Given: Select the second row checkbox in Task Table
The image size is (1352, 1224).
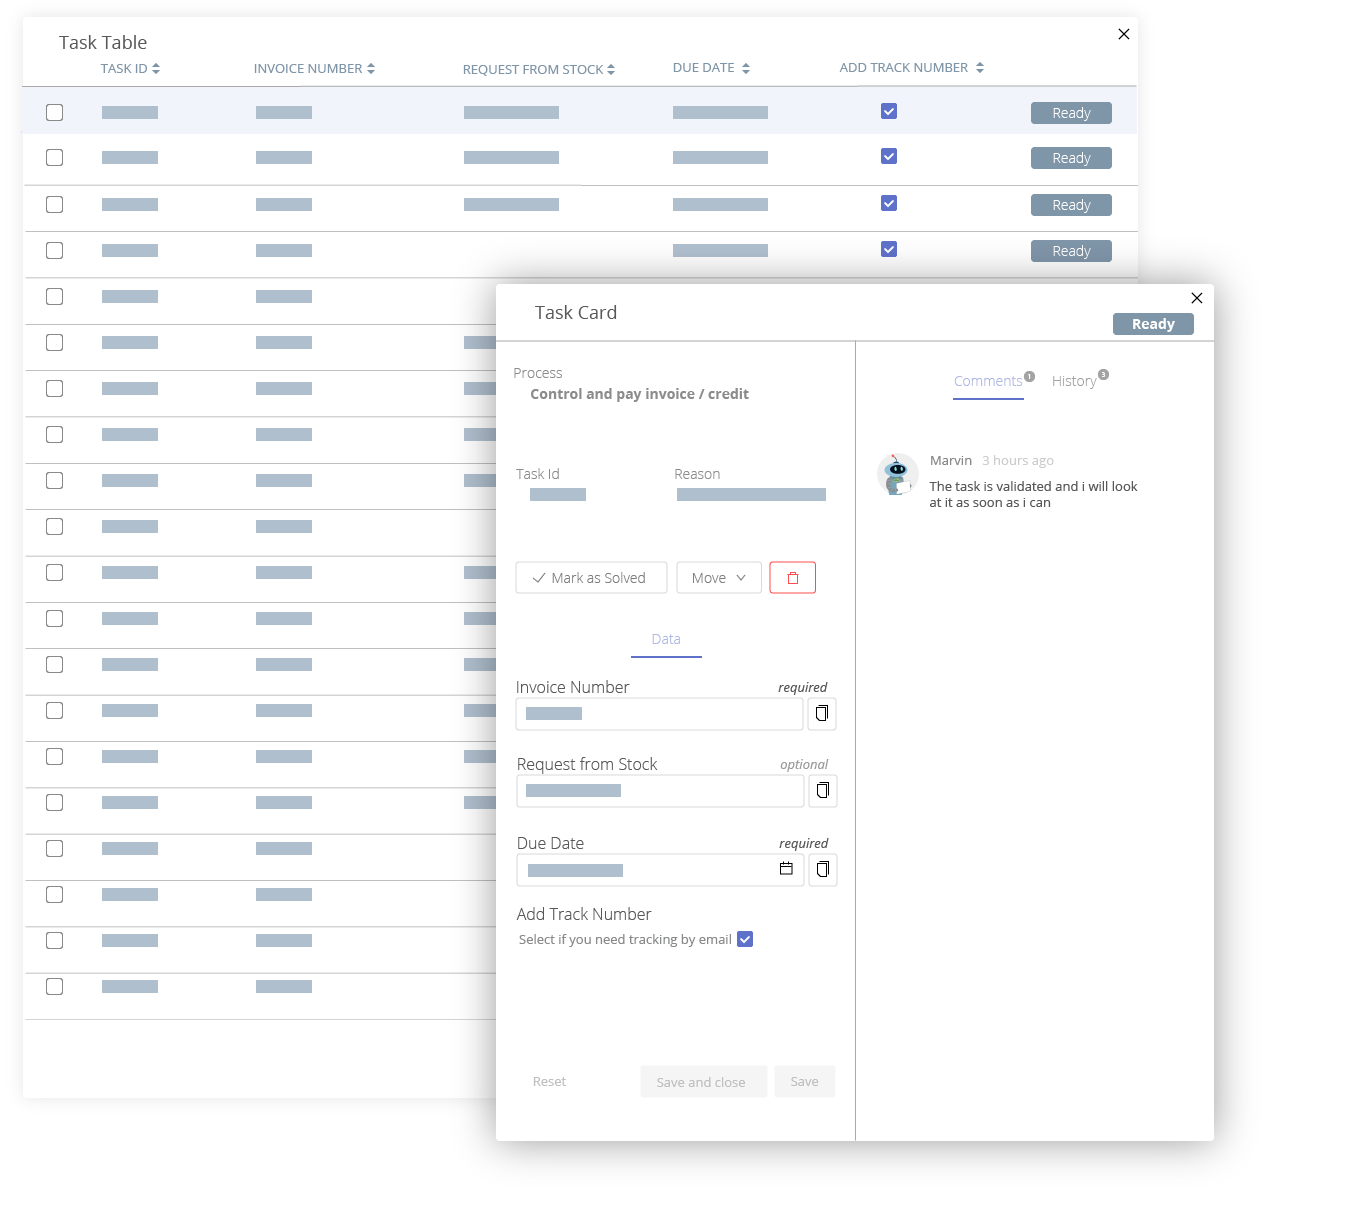Looking at the screenshot, I should pyautogui.click(x=55, y=158).
